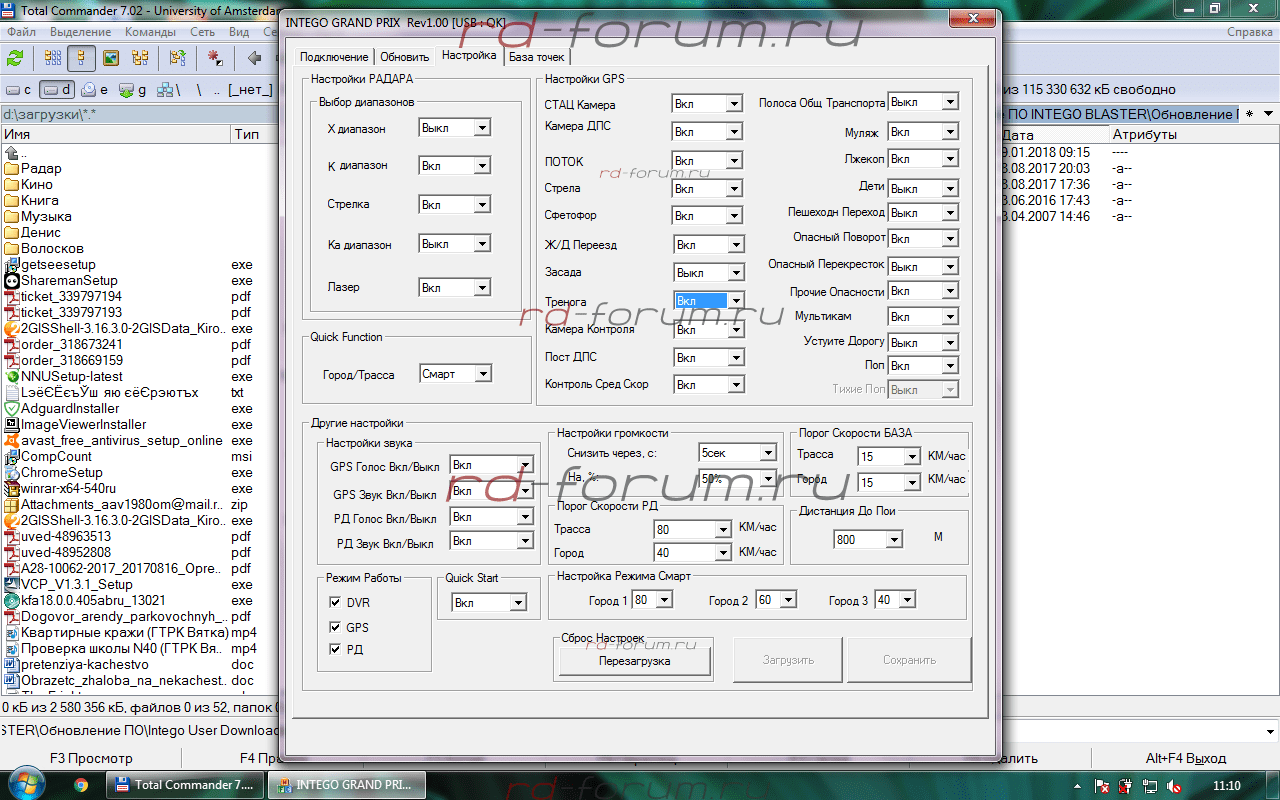Switch to the Обновить tab

coord(404,57)
